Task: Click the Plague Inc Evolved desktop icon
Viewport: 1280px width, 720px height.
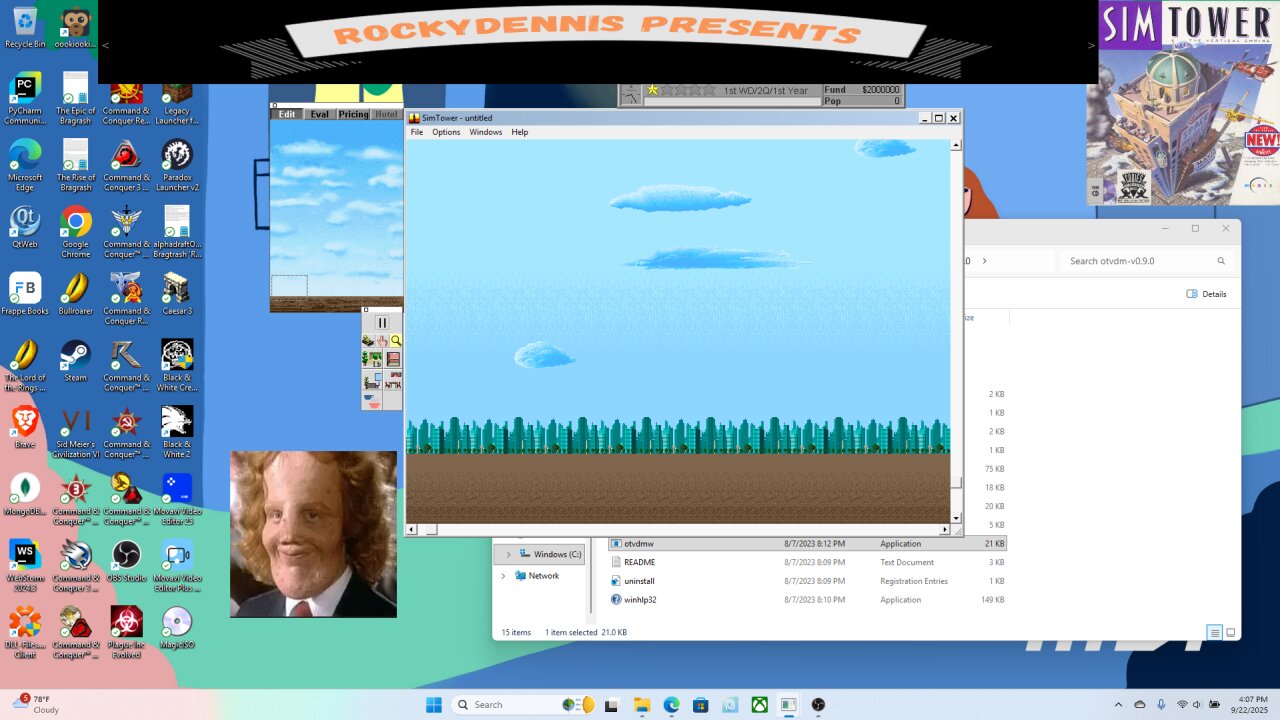Action: [x=126, y=631]
